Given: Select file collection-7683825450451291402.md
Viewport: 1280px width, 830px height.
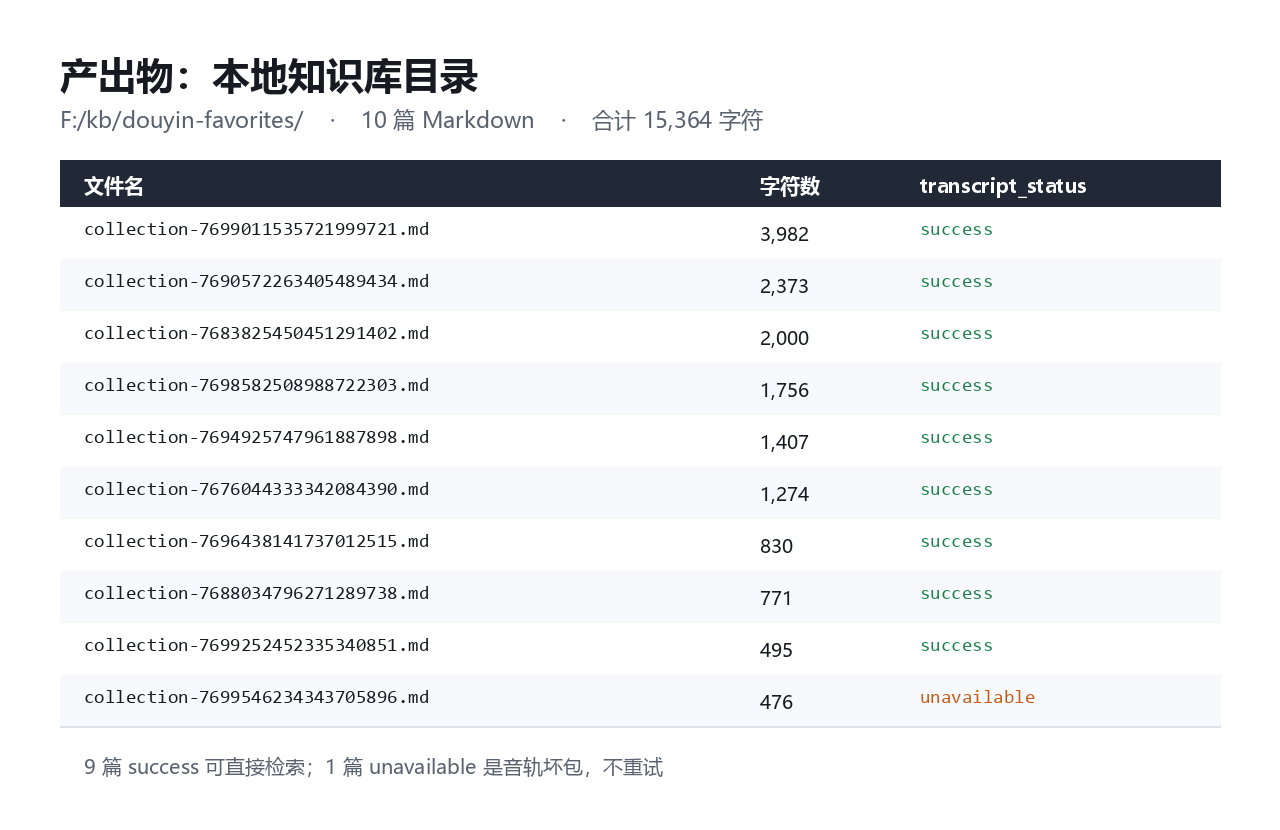Looking at the screenshot, I should 257,333.
